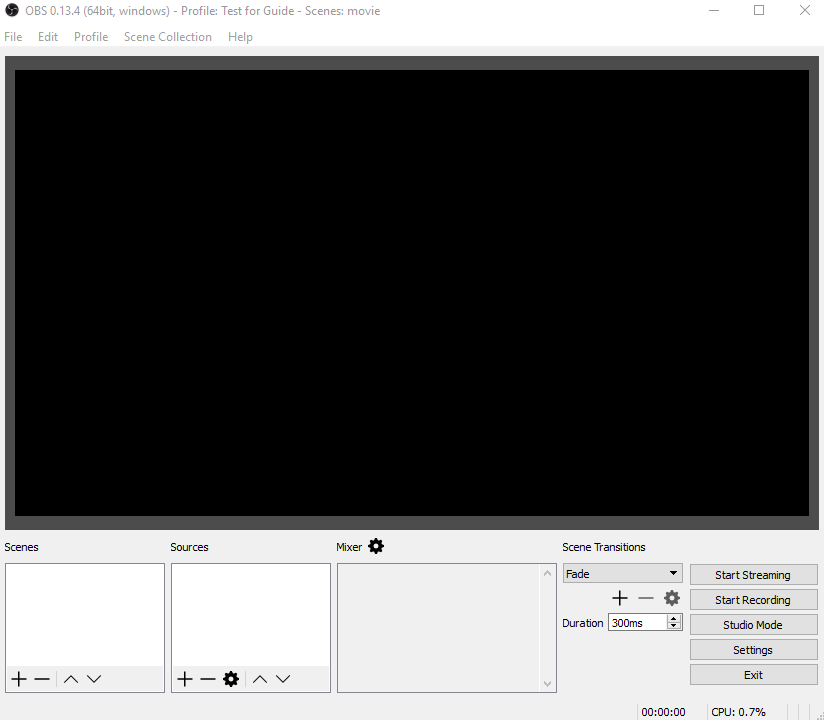Viewport: 824px width, 720px height.
Task: Click the Exit button
Action: (x=754, y=675)
